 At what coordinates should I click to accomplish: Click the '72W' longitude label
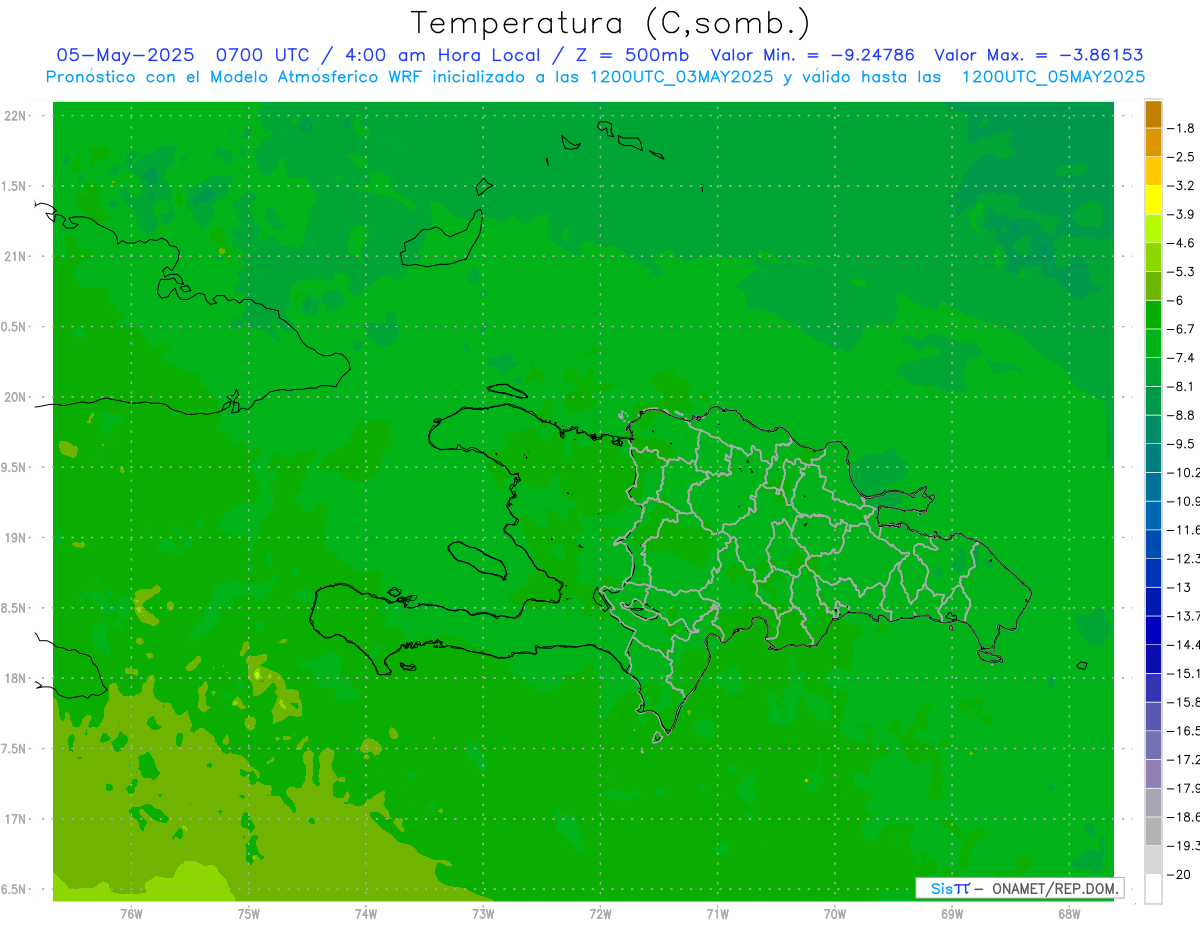coord(600,914)
